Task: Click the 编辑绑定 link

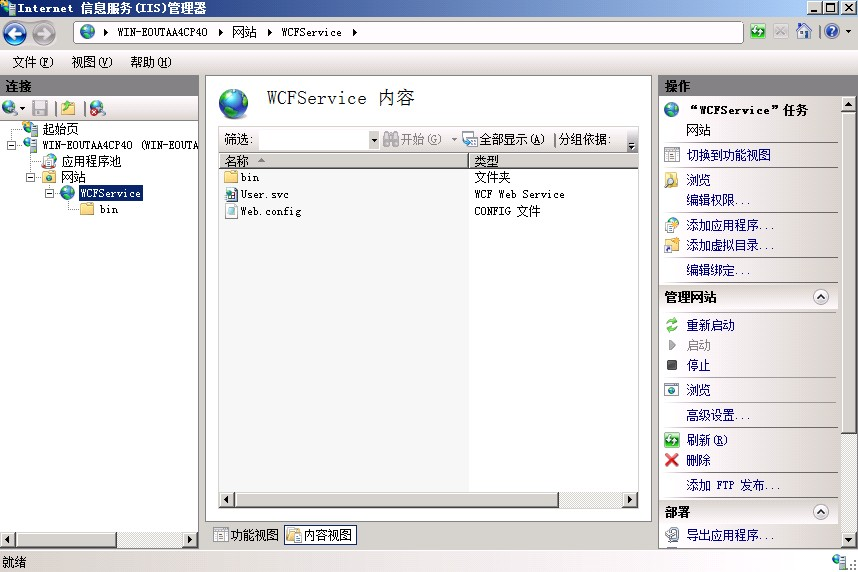Action: (717, 270)
